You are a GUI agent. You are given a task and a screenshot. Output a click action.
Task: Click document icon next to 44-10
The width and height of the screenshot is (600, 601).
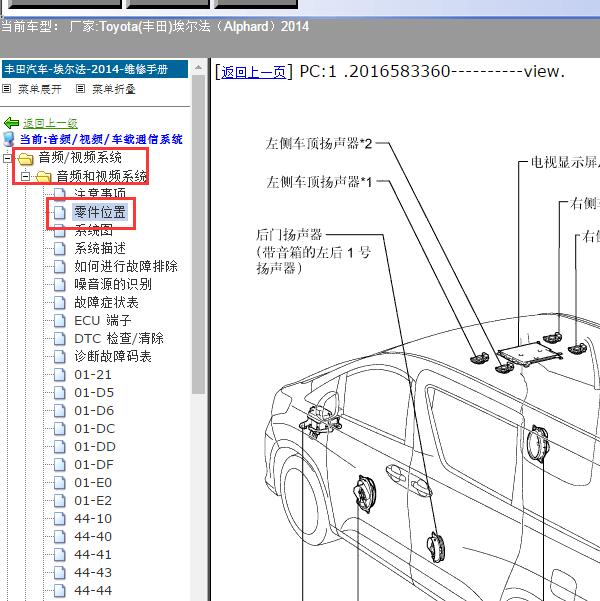tap(59, 519)
